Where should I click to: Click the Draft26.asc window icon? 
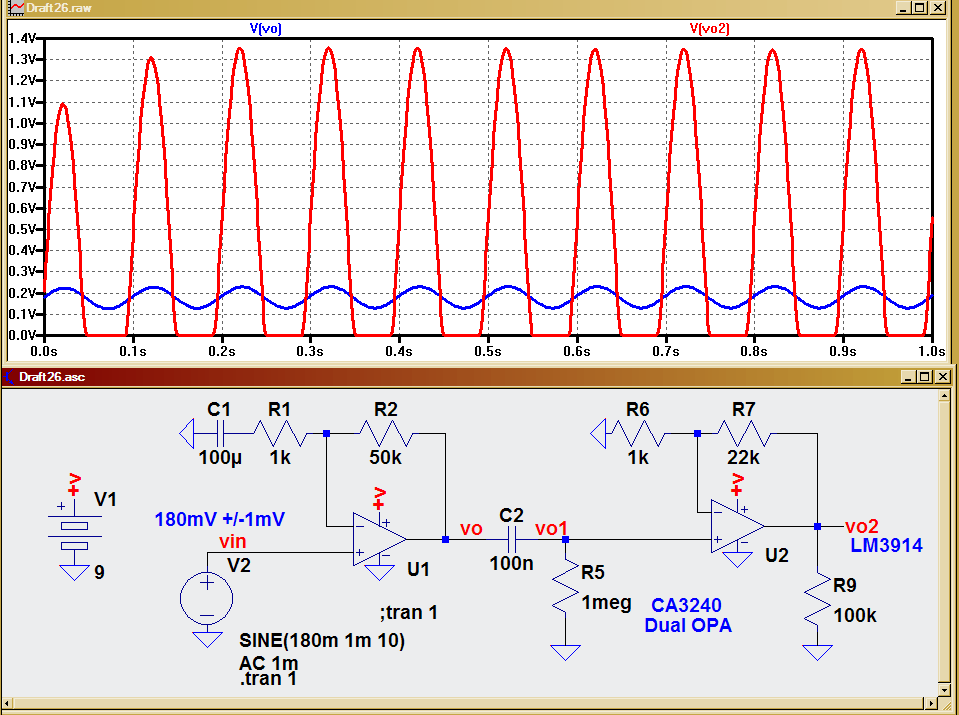pyautogui.click(x=10, y=377)
